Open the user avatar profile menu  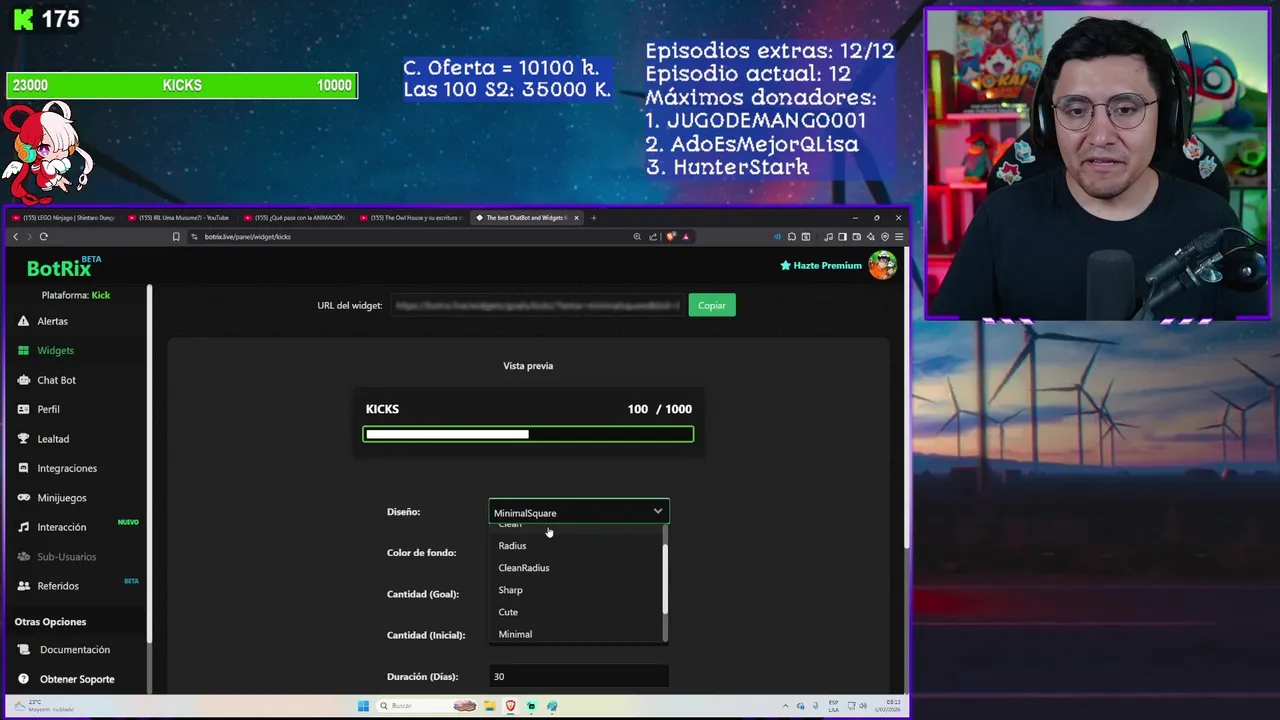pos(882,265)
